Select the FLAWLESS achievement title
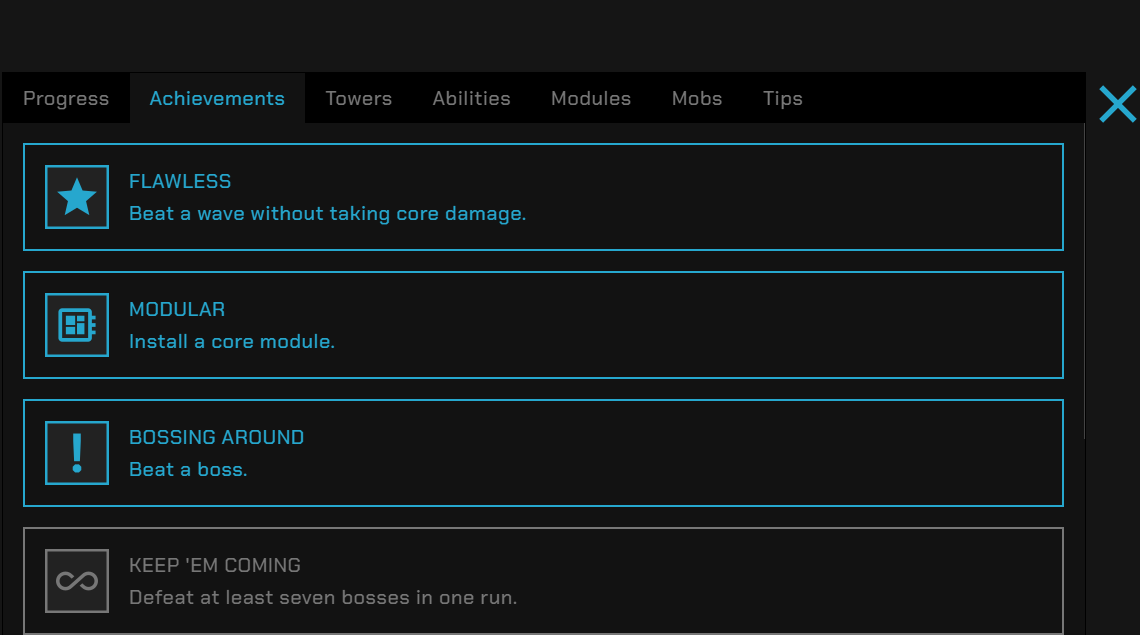 [180, 181]
